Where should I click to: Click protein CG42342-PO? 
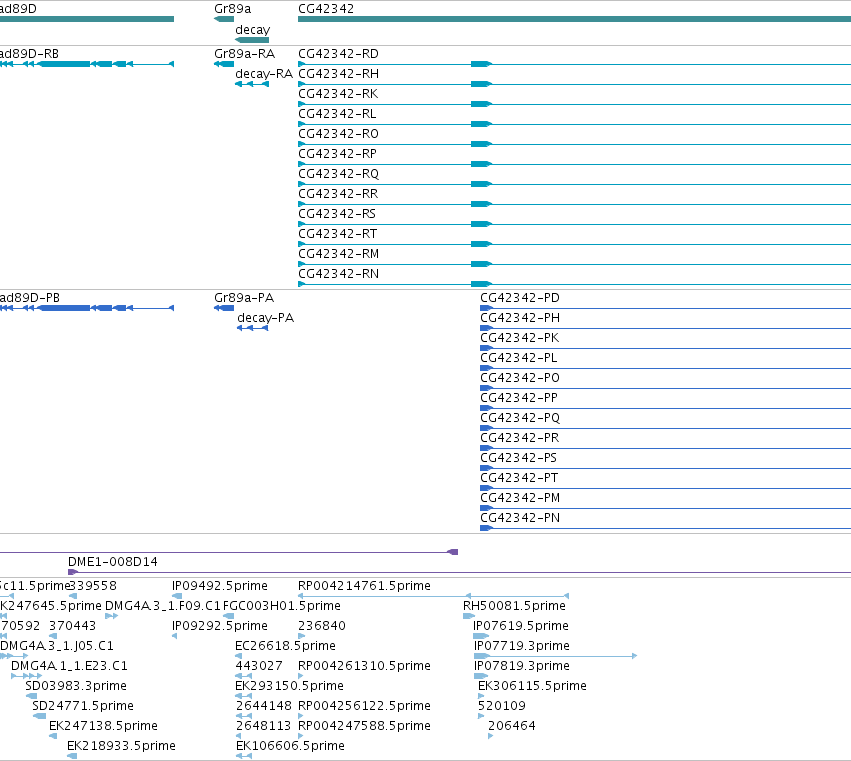pos(520,378)
